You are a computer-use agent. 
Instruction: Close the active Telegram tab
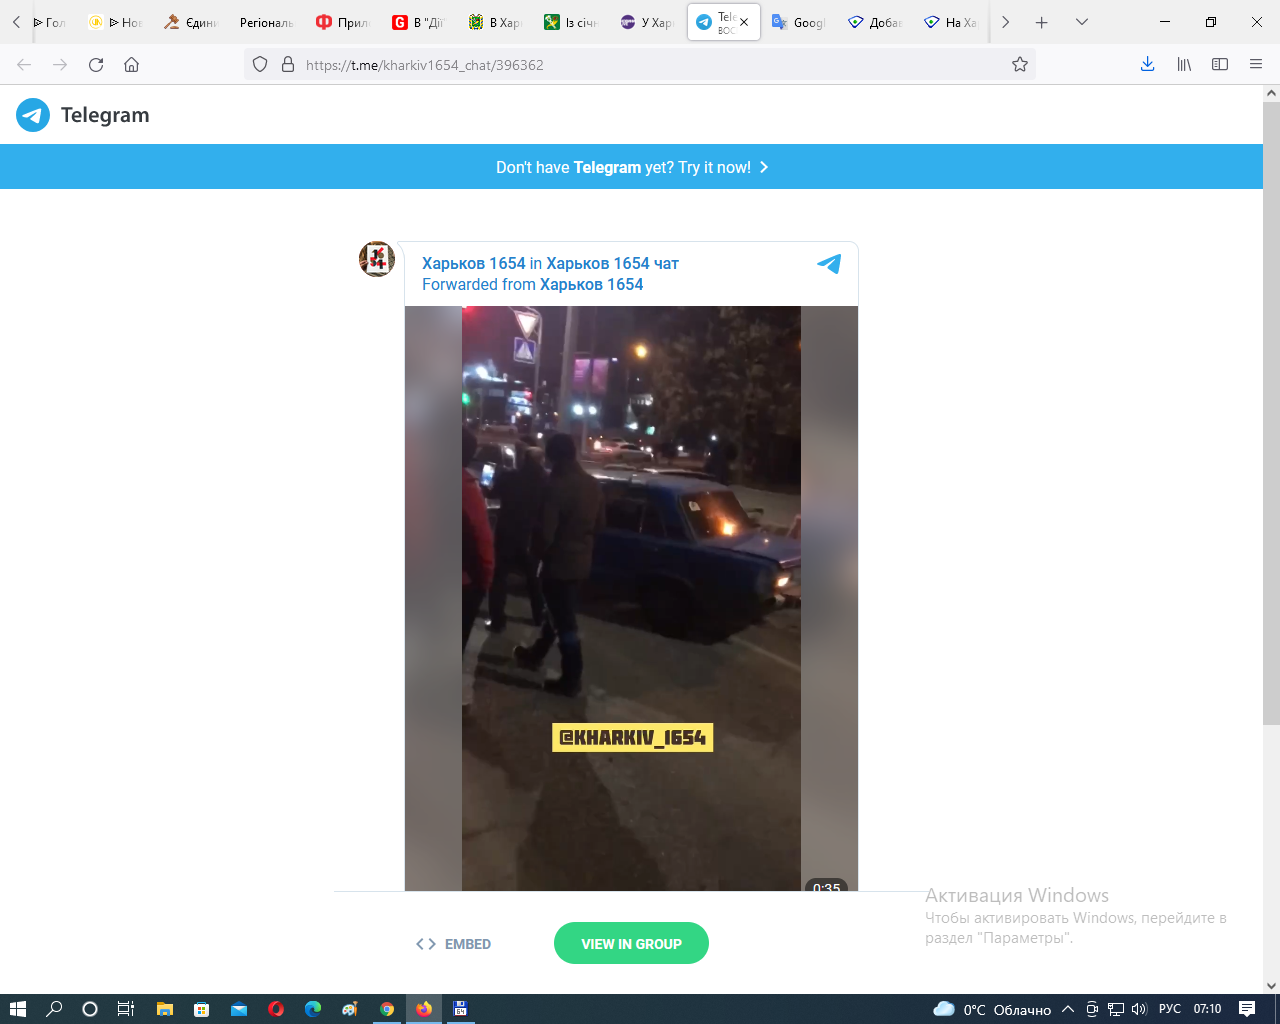click(x=744, y=22)
